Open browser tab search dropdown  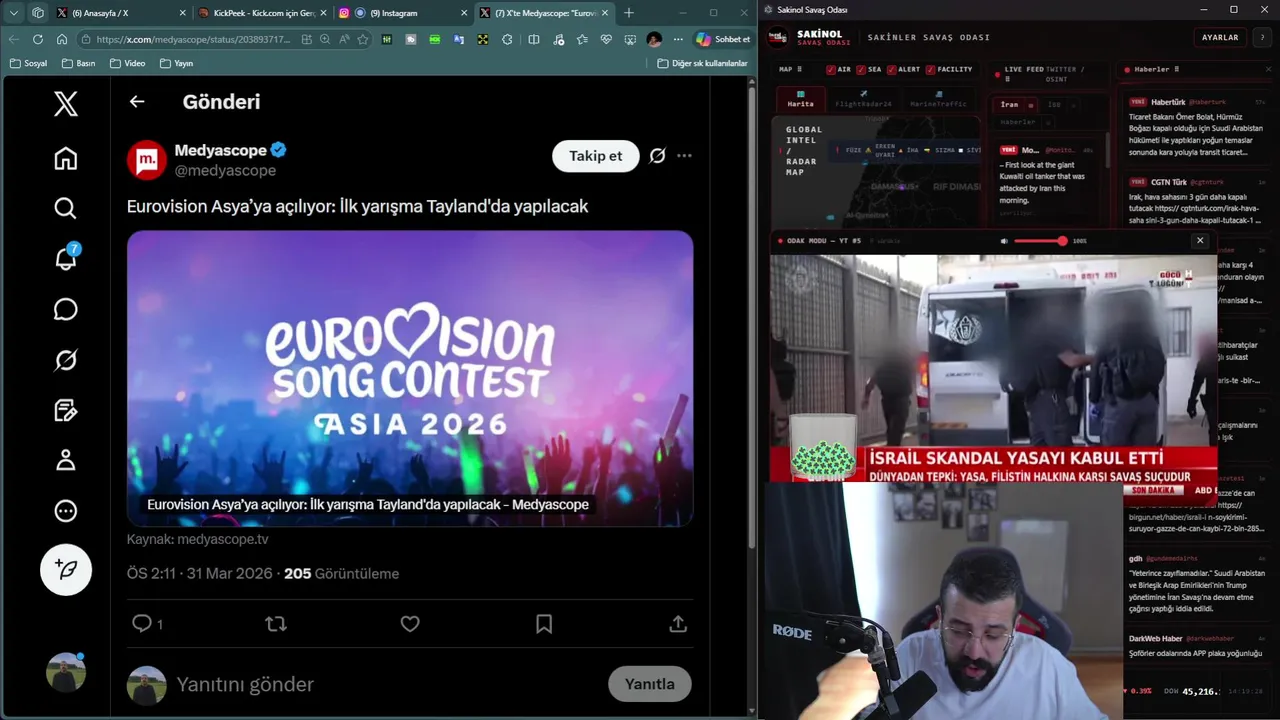(13, 13)
